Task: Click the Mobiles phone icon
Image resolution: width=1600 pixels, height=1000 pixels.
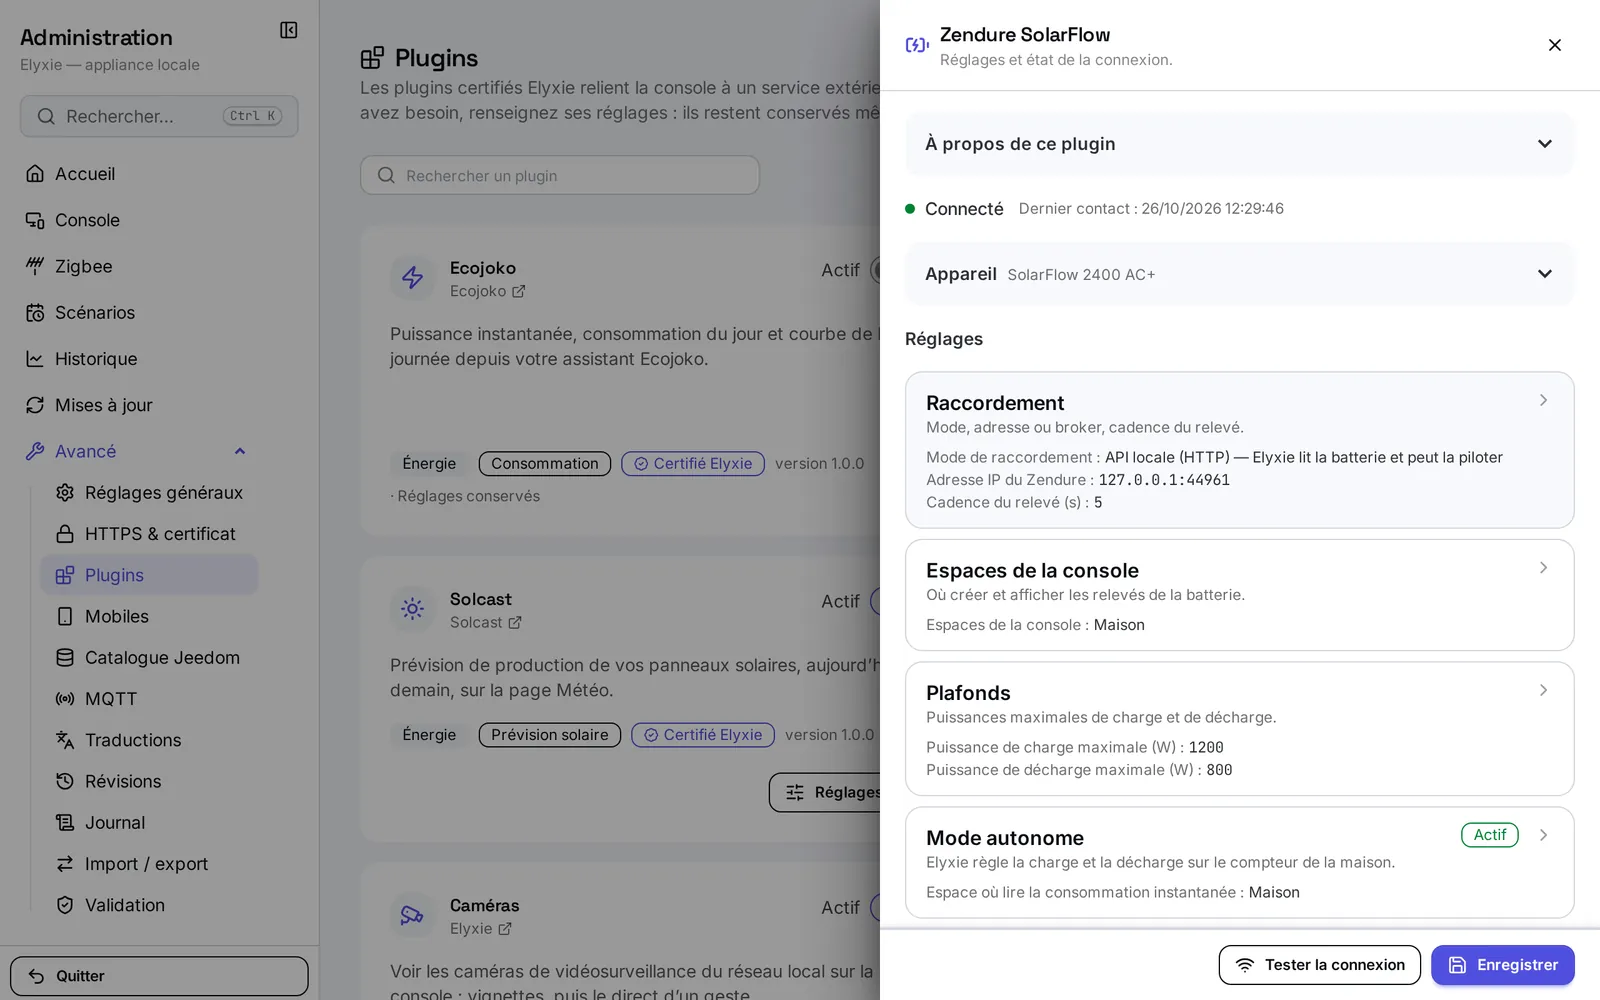Action: [x=65, y=617]
